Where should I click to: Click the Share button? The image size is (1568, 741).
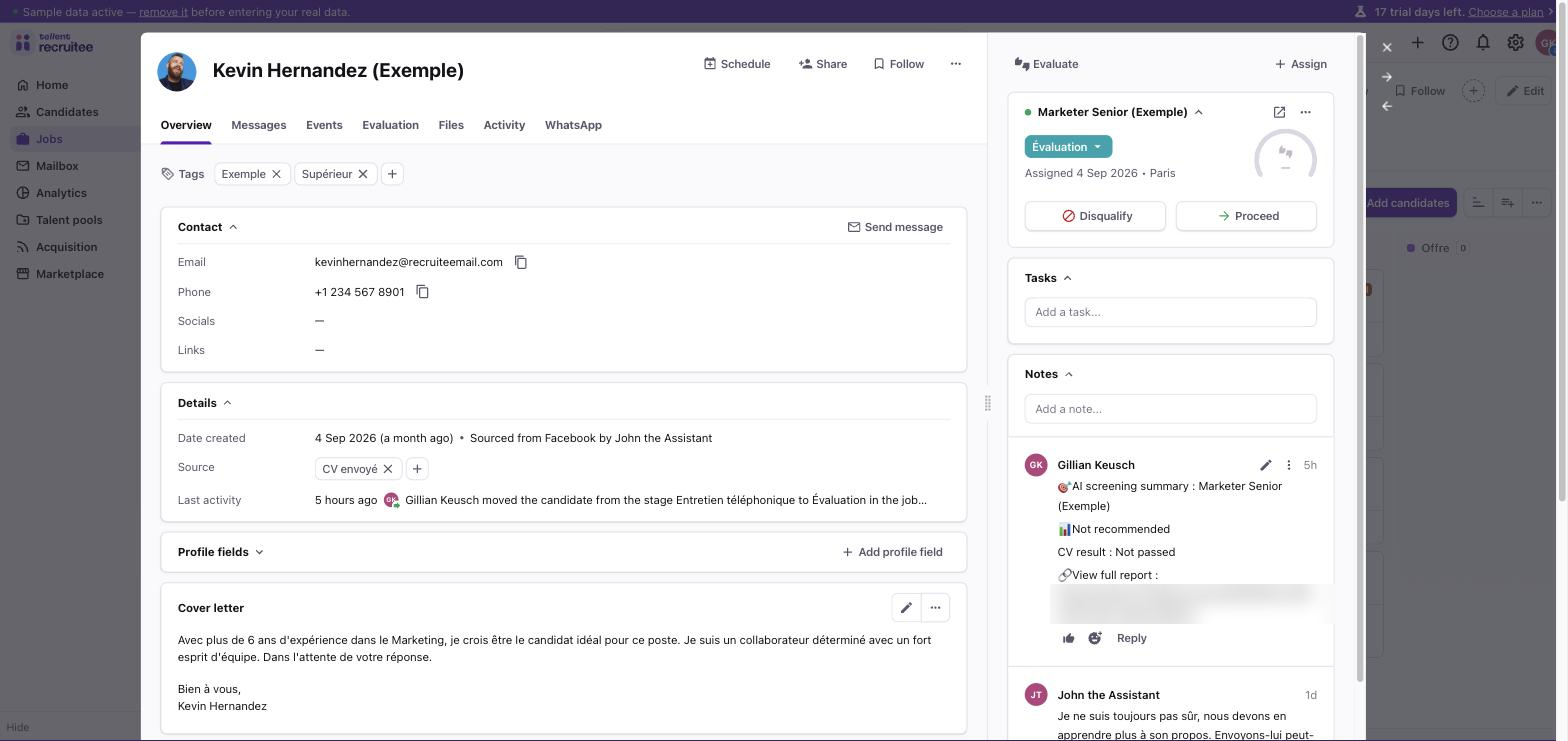823,64
